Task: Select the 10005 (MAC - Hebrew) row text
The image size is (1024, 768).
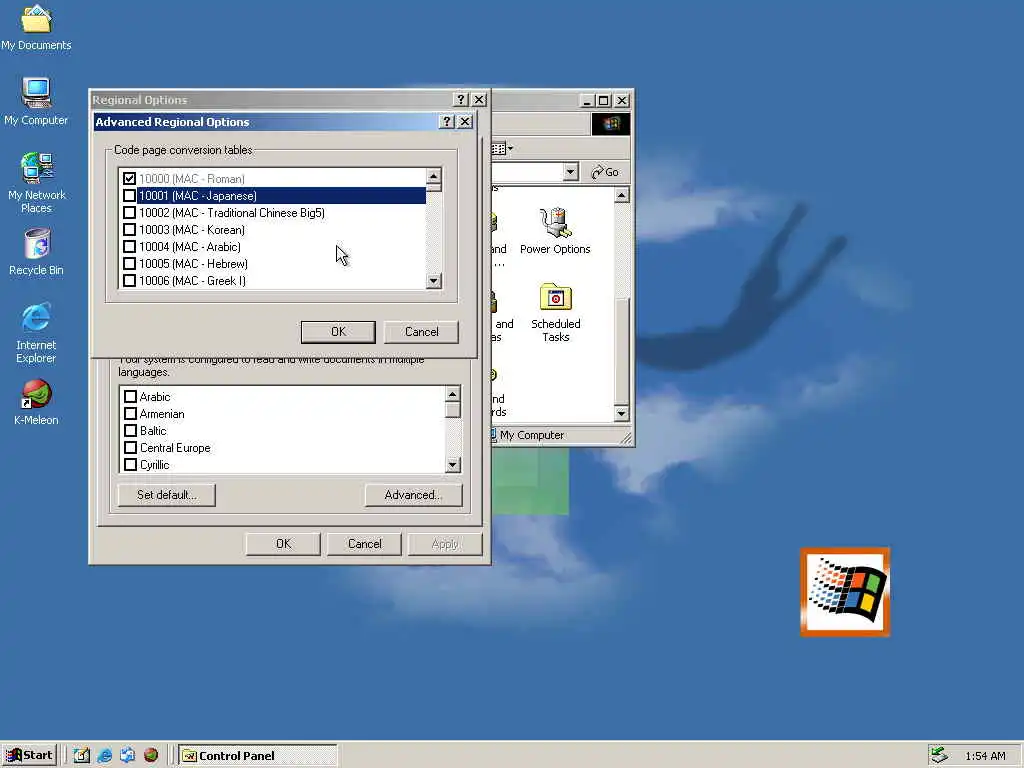Action: pyautogui.click(x=193, y=264)
